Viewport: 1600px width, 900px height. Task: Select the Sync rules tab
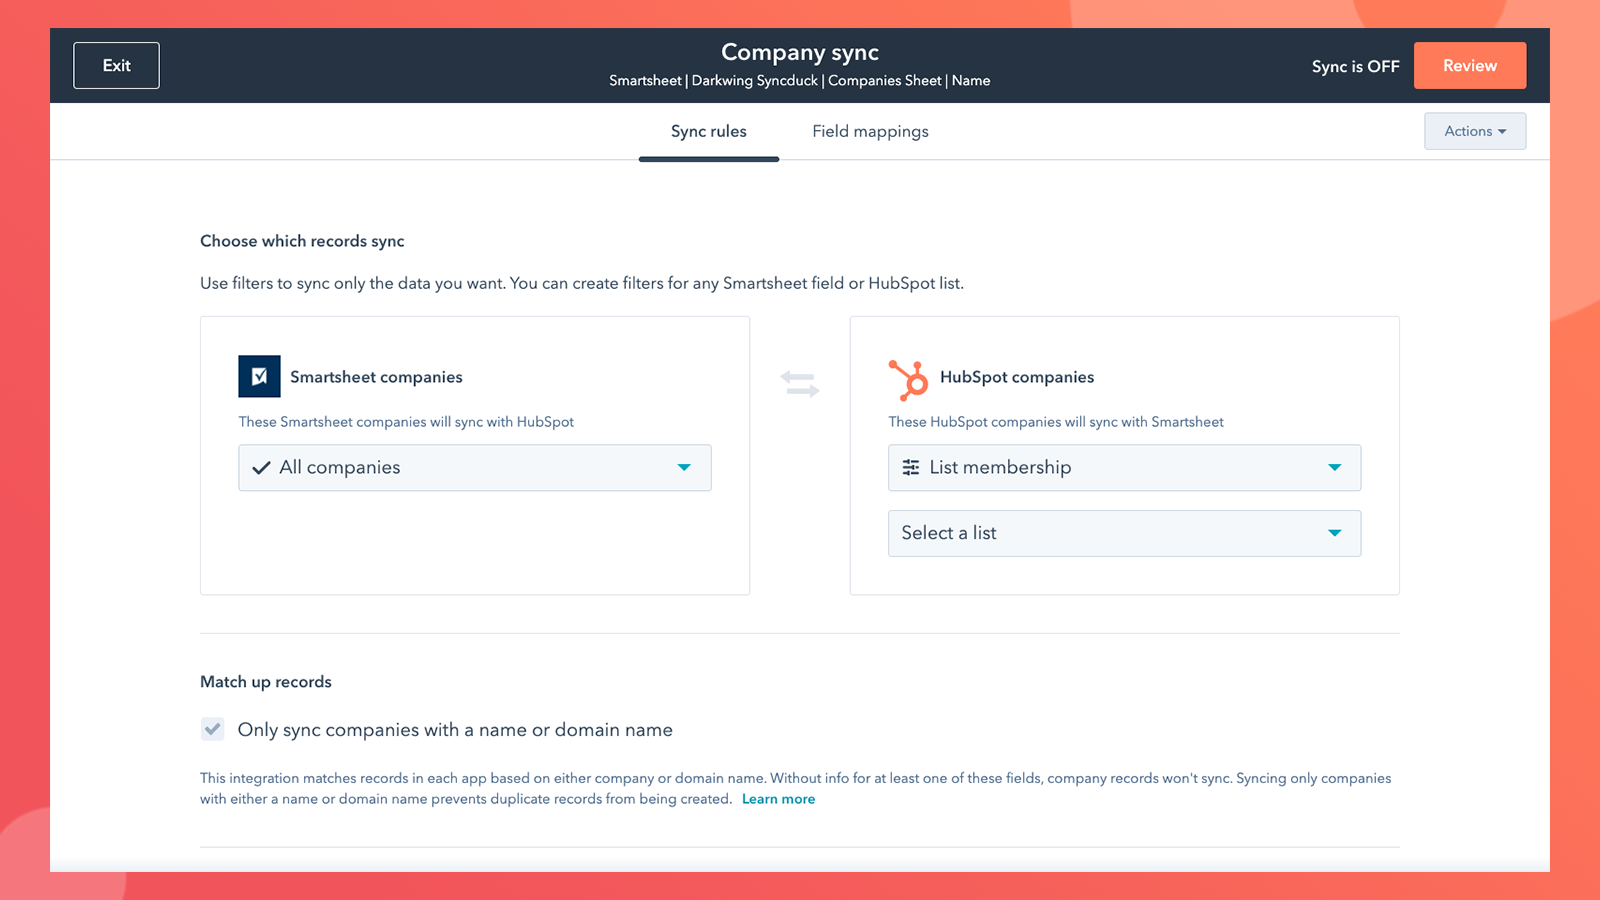click(x=708, y=131)
